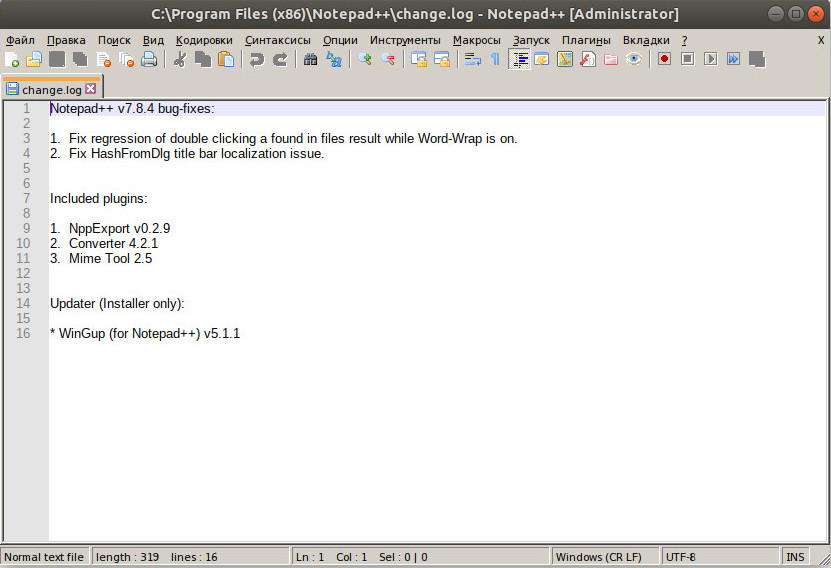Image resolution: width=831 pixels, height=568 pixels.
Task: Open the Макросы menu
Action: 476,40
